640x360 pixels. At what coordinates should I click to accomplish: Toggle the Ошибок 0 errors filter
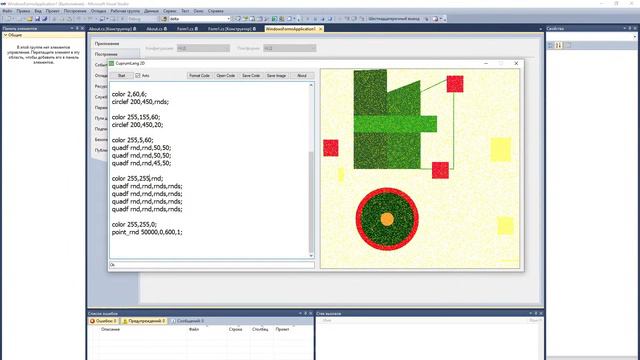click(x=103, y=321)
